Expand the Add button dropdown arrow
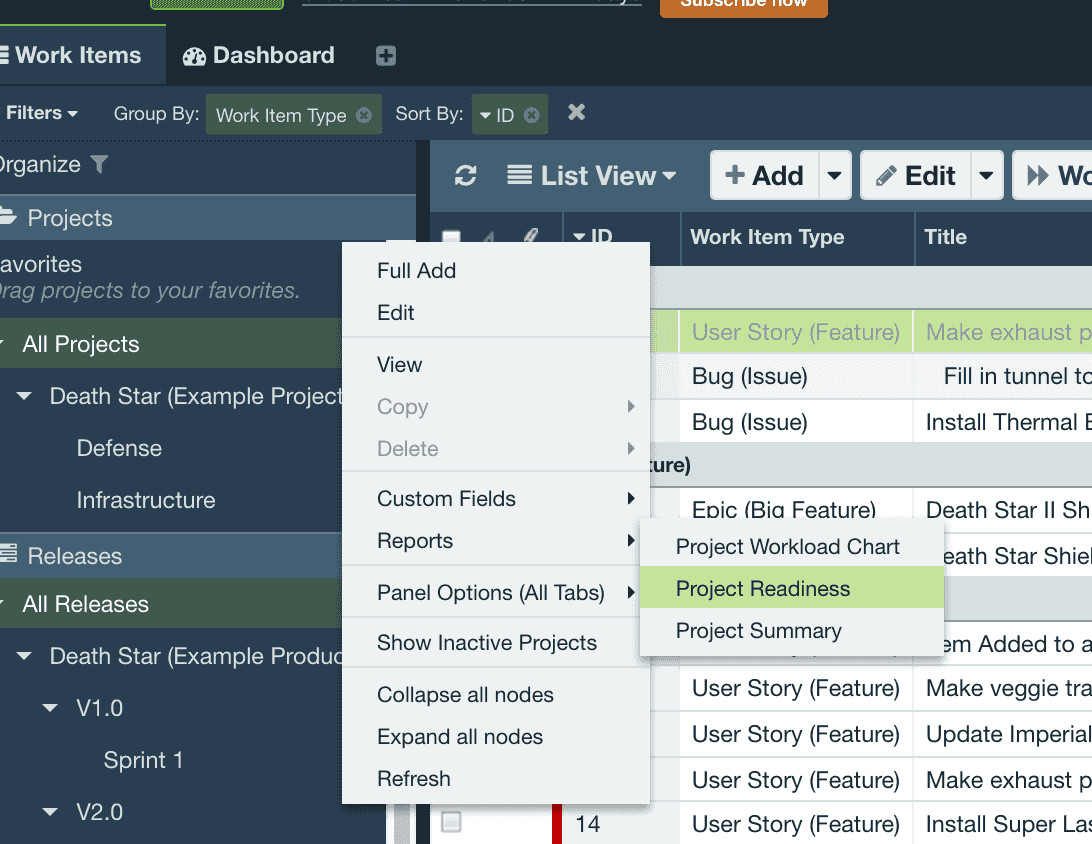Screen dimensions: 1092x844 [x=834, y=176]
